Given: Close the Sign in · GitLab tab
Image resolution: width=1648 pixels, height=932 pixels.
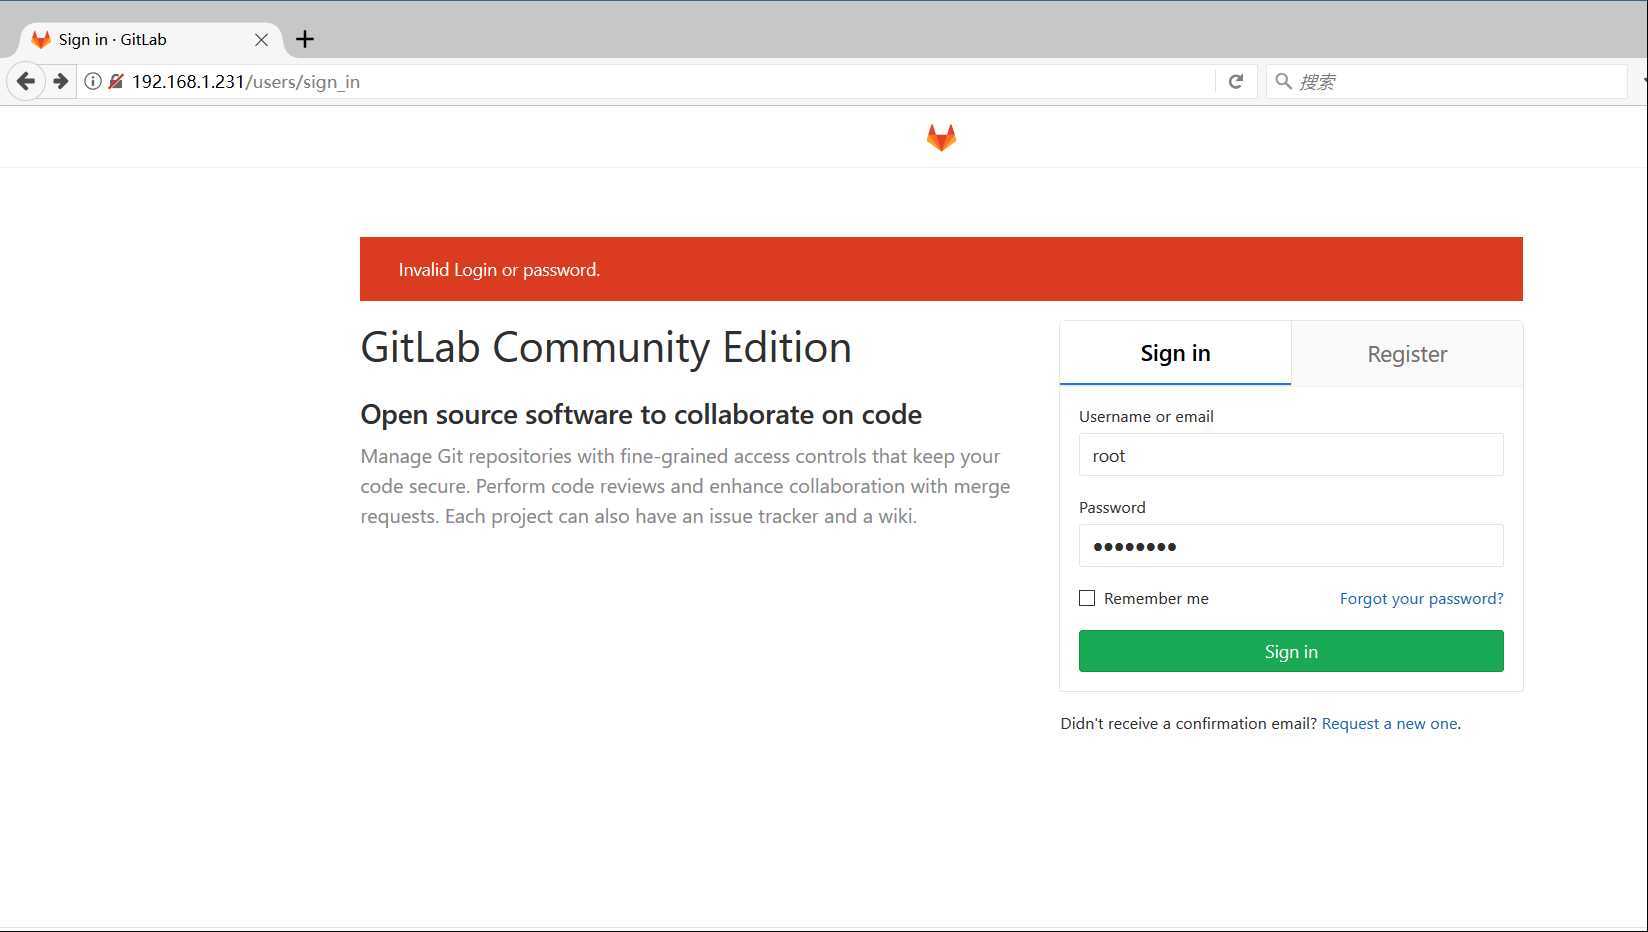Looking at the screenshot, I should tap(261, 40).
